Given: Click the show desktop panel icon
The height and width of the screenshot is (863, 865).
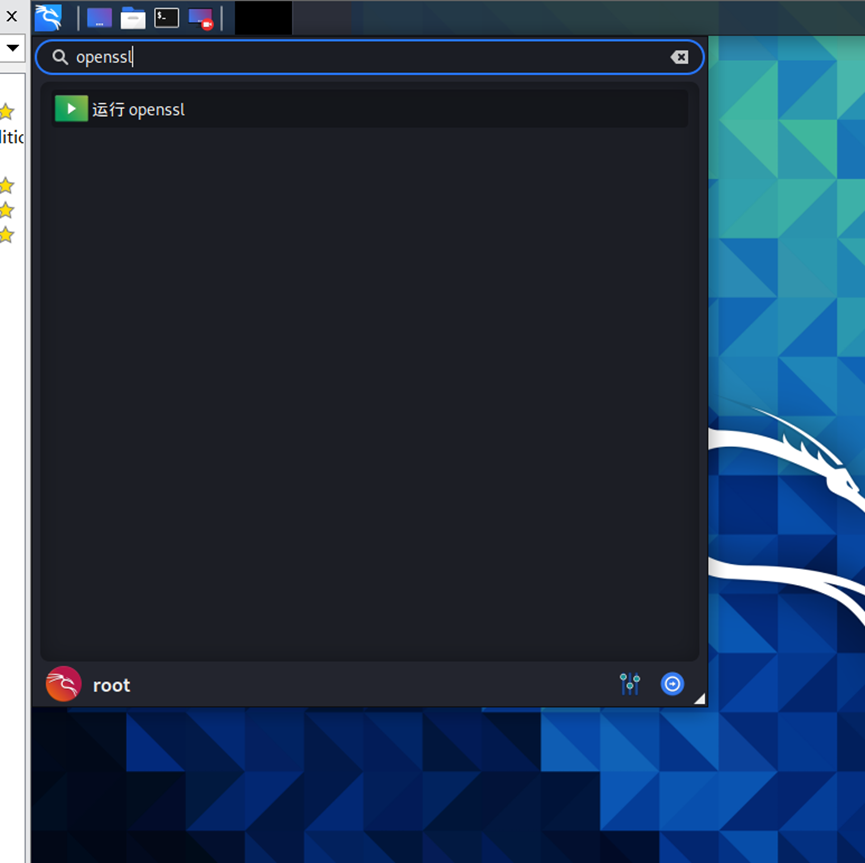Looking at the screenshot, I should pos(99,18).
